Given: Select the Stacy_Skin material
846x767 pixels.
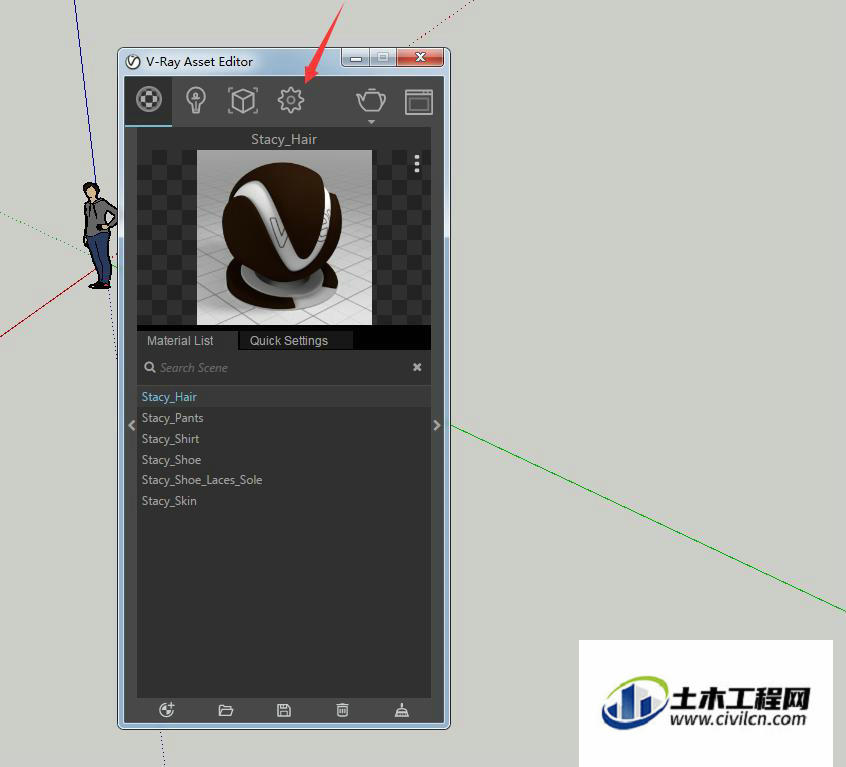Looking at the screenshot, I should click(x=284, y=501).
